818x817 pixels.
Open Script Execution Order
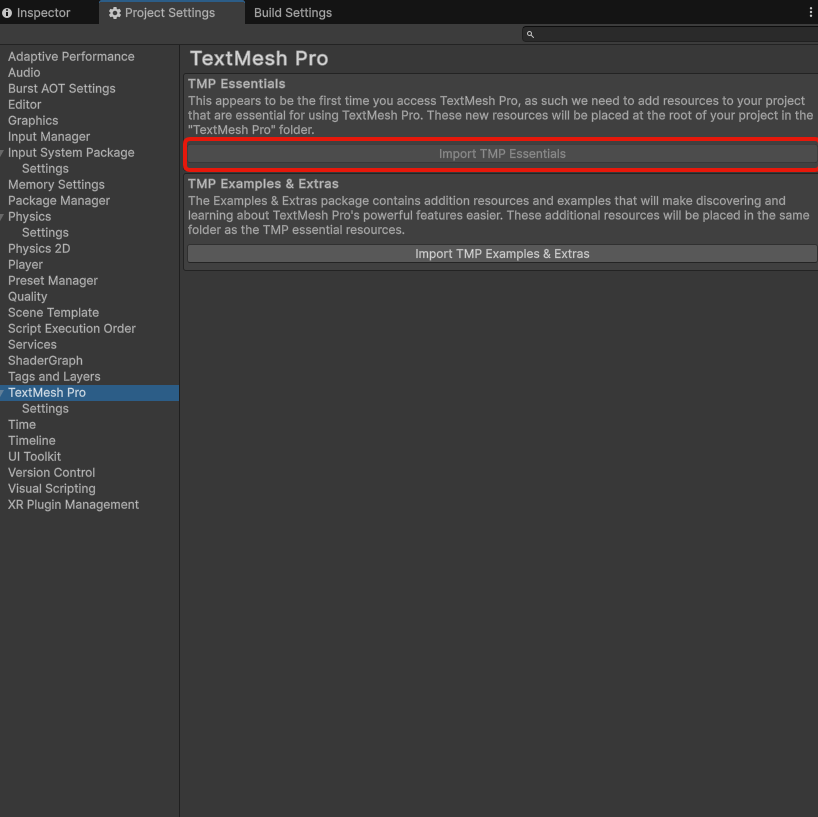(72, 329)
